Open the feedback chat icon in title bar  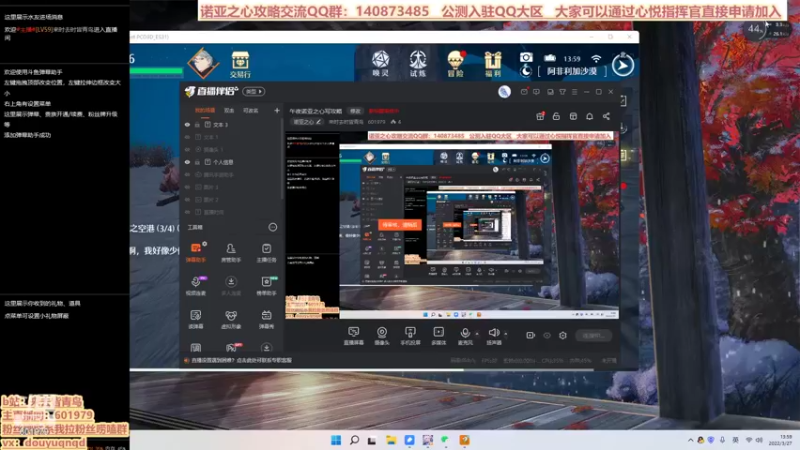click(x=536, y=92)
